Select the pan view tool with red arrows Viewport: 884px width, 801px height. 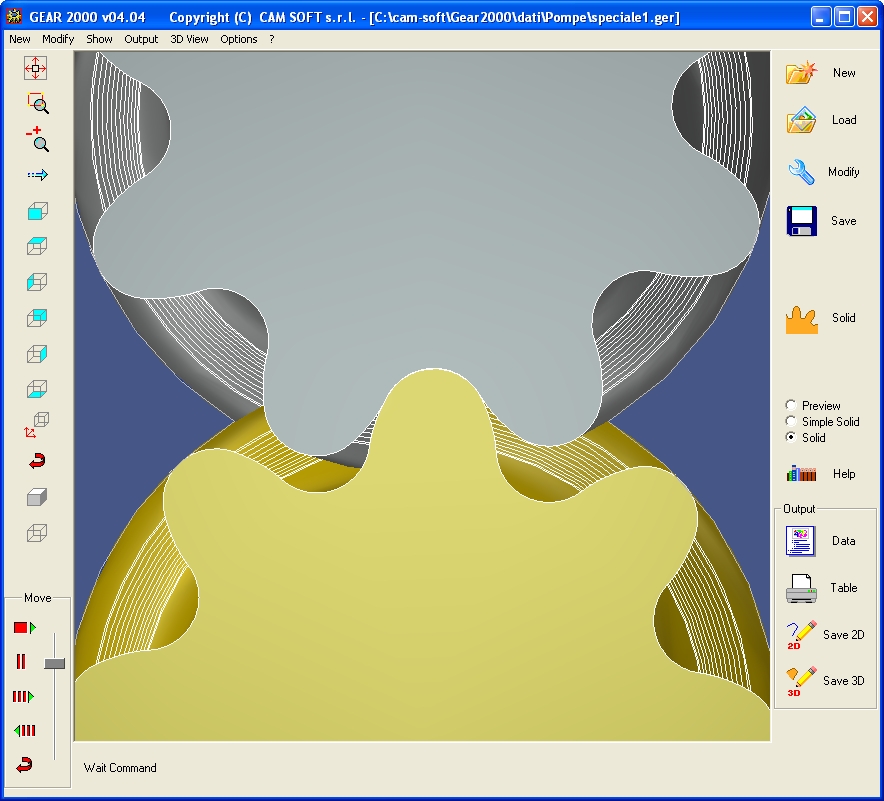tap(36, 68)
